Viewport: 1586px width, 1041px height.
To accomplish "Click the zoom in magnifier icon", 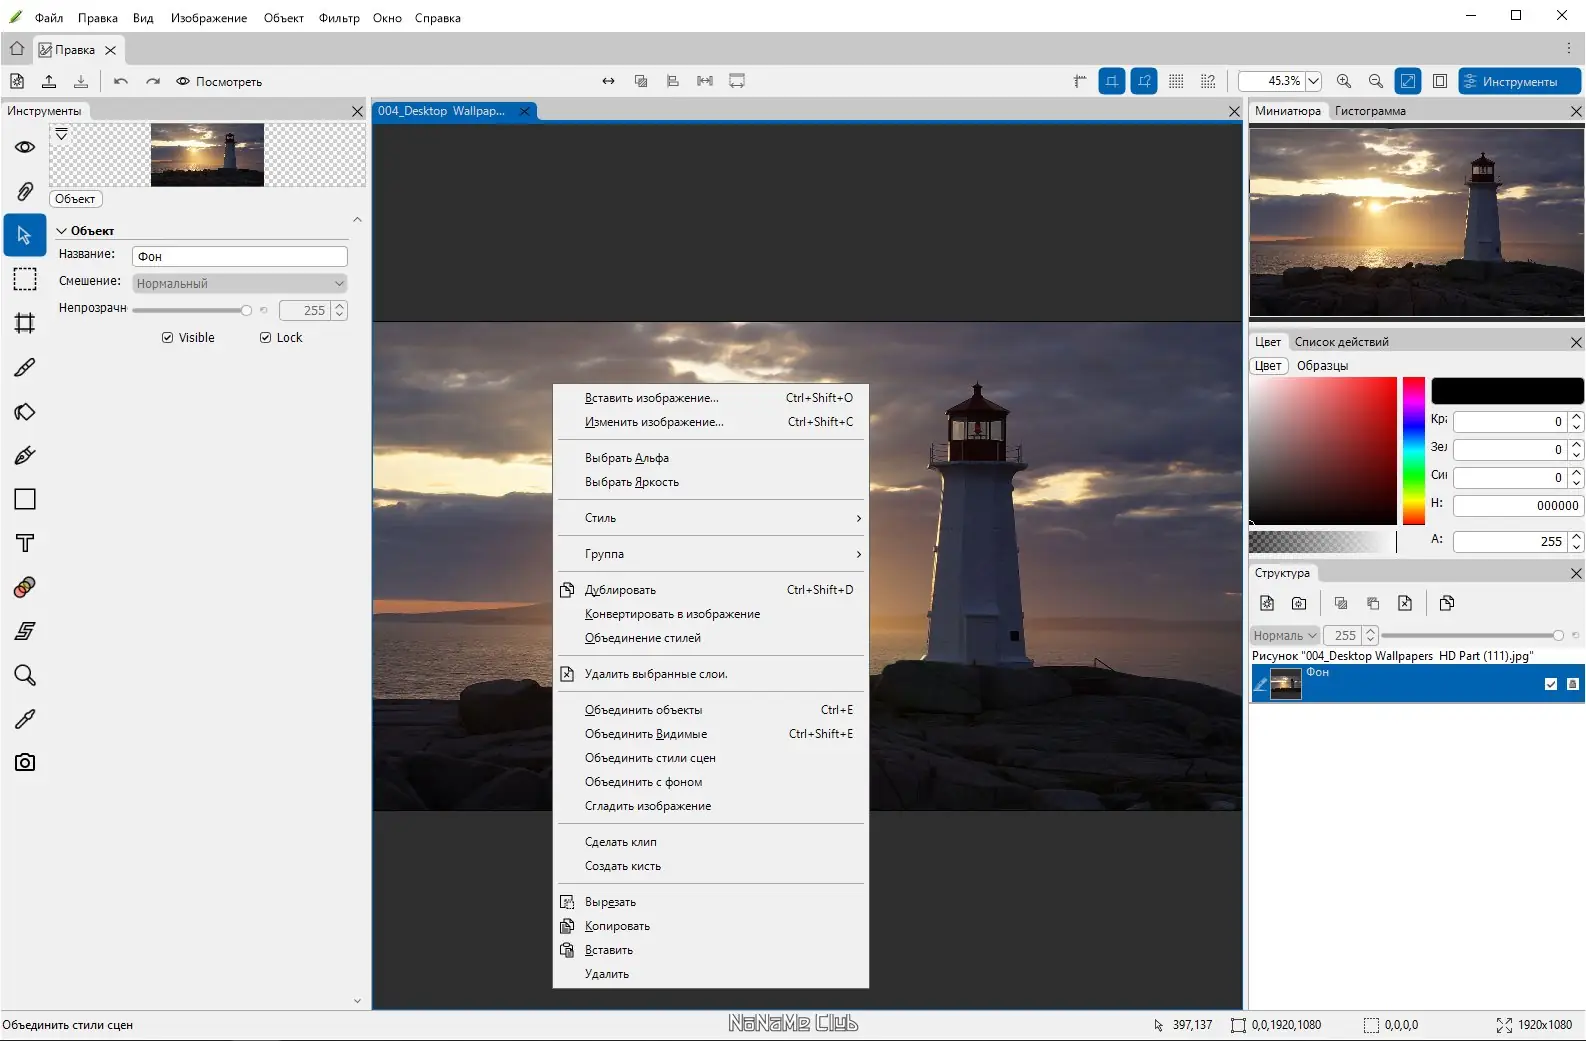I will point(1344,82).
